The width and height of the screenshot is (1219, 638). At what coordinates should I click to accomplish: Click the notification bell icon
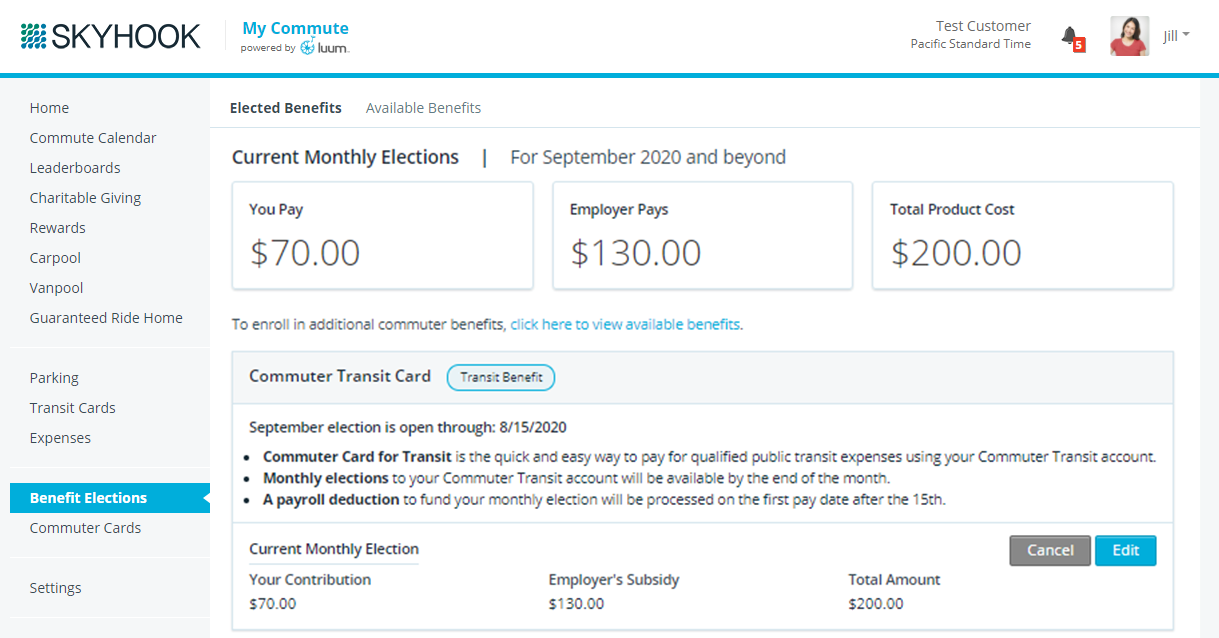[1071, 37]
